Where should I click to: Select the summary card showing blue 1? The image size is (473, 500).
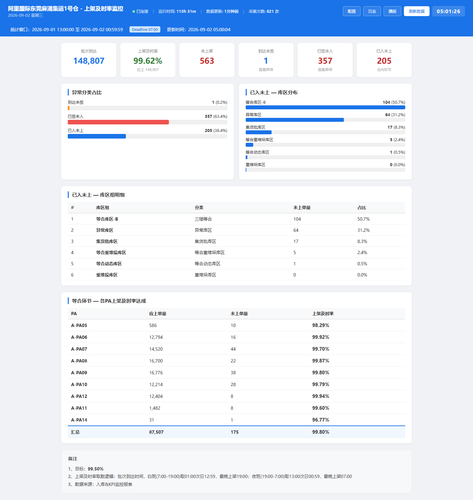tap(266, 60)
